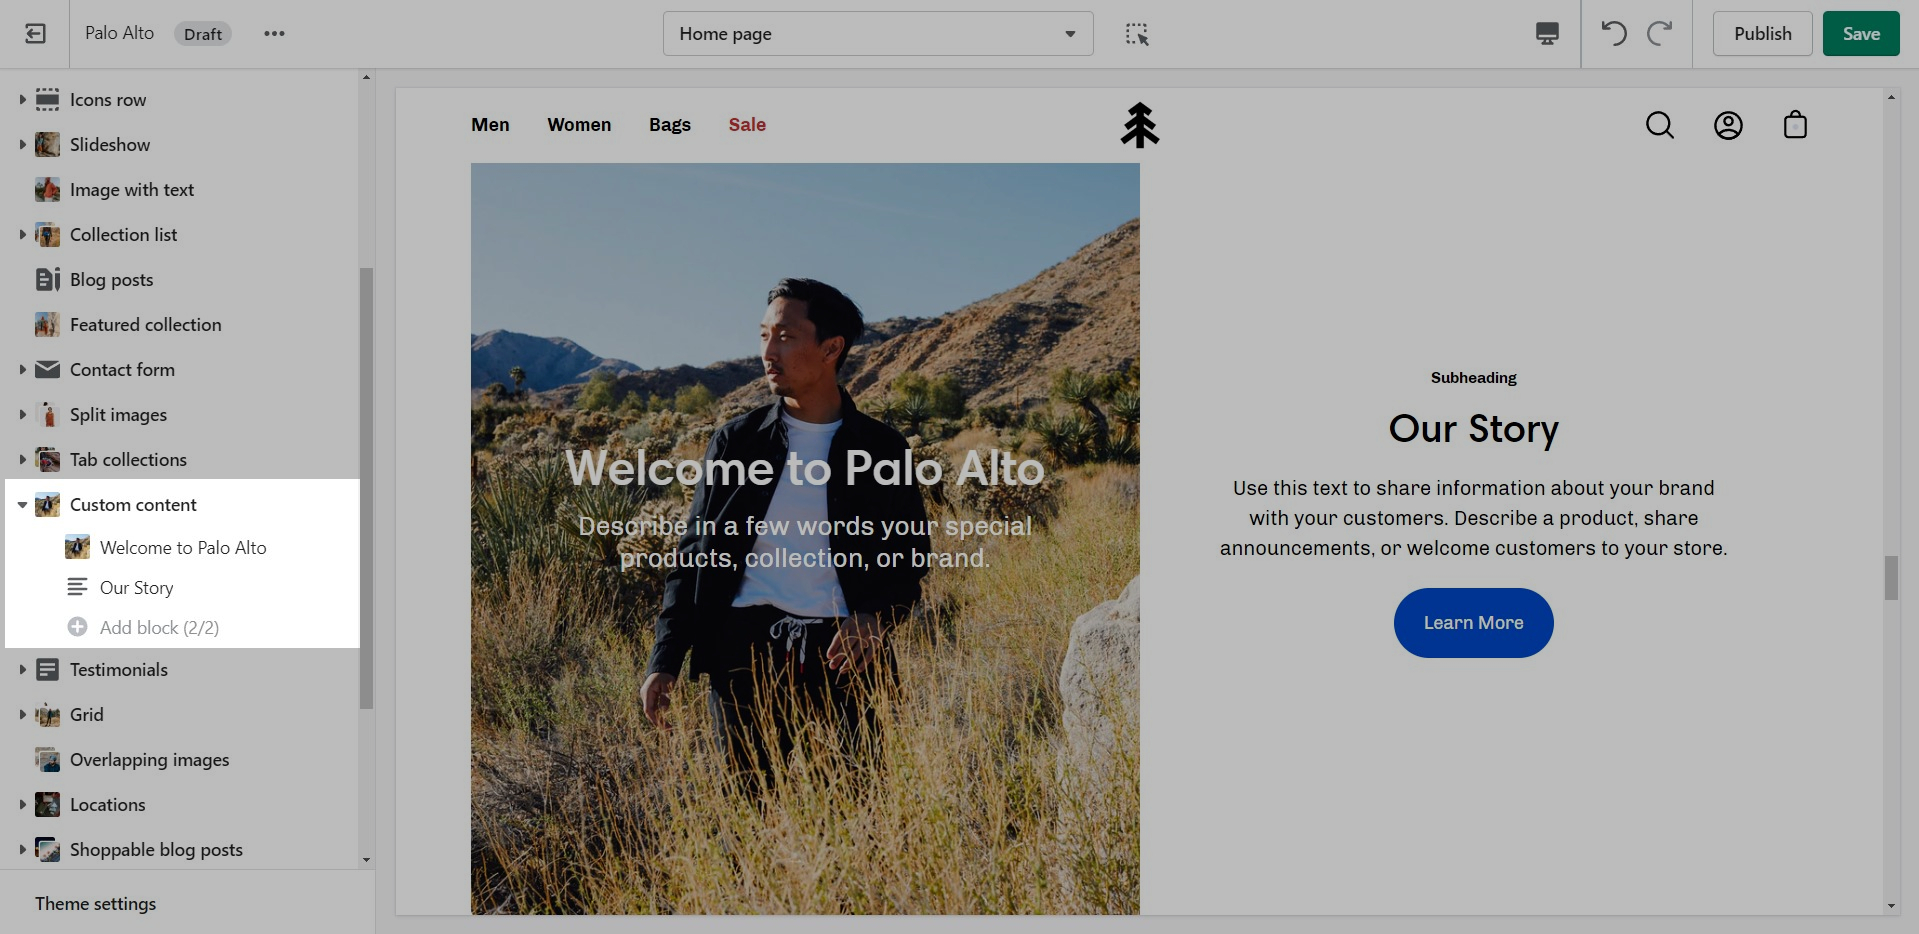The image size is (1919, 934).
Task: Click the exit editor back icon
Action: pos(35,34)
